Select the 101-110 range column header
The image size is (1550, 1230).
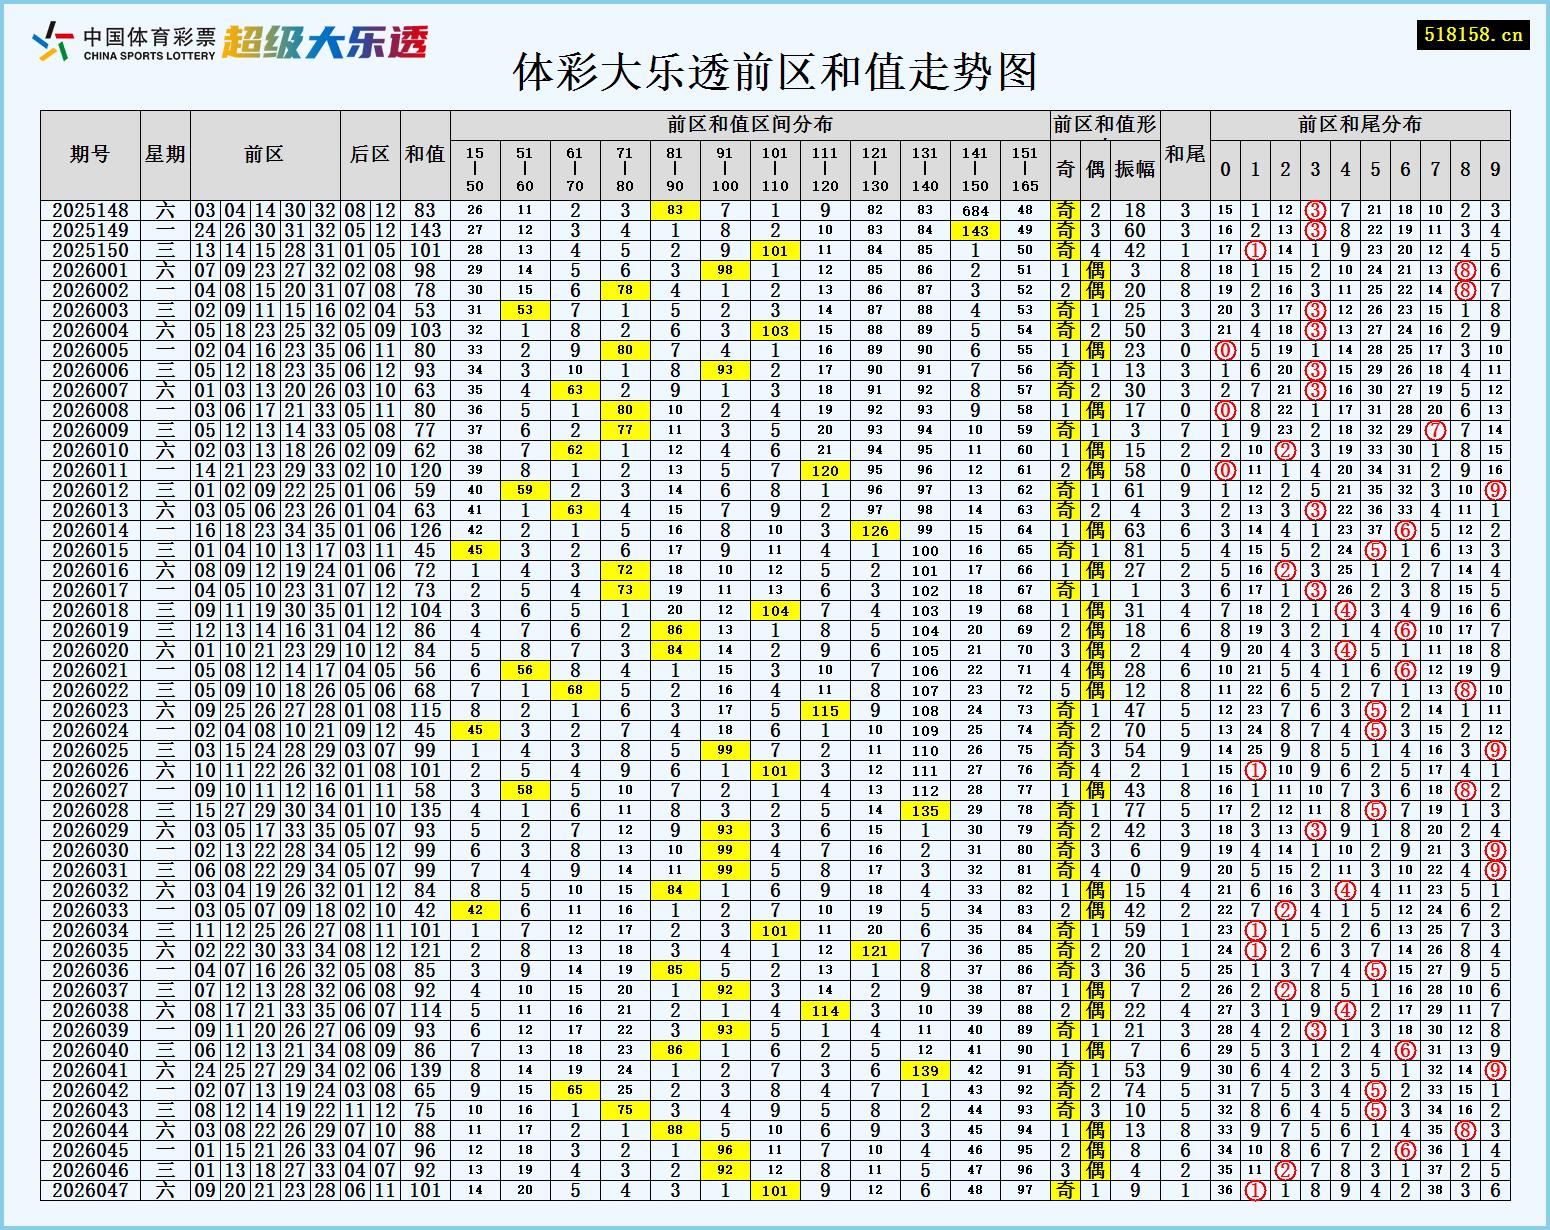775,169
